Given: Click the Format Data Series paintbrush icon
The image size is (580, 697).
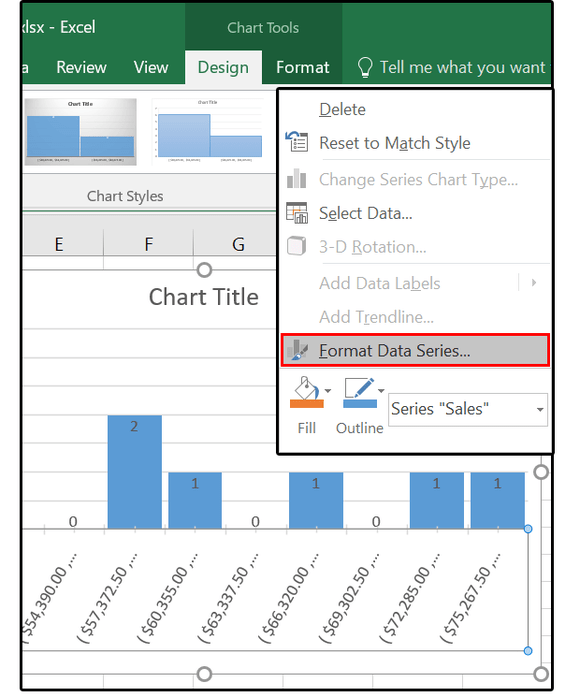Looking at the screenshot, I should [297, 350].
